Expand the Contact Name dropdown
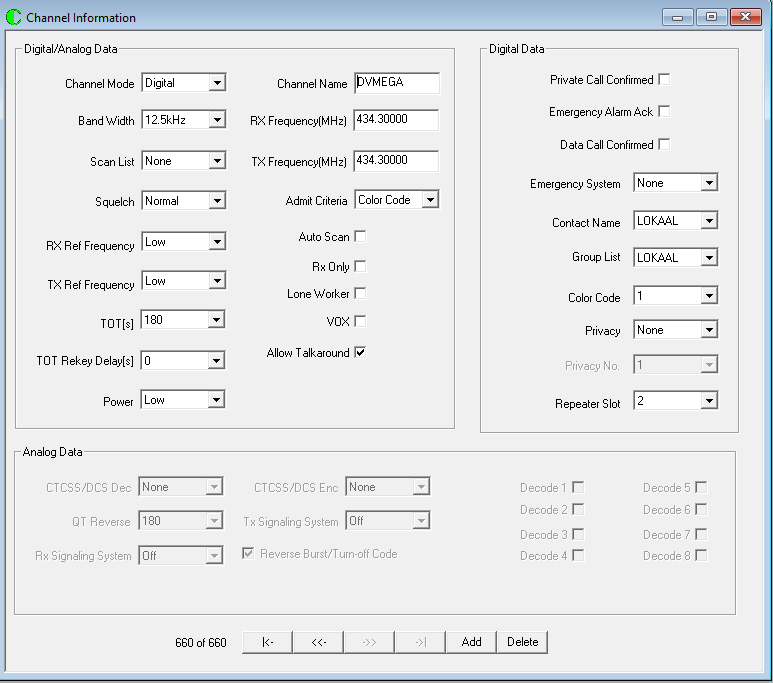773x683 pixels. (x=708, y=222)
